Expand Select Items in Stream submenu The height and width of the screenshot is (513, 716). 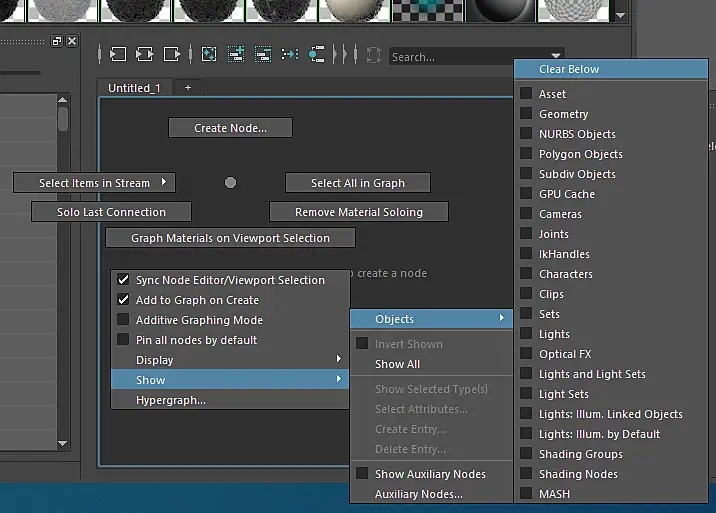click(x=94, y=183)
